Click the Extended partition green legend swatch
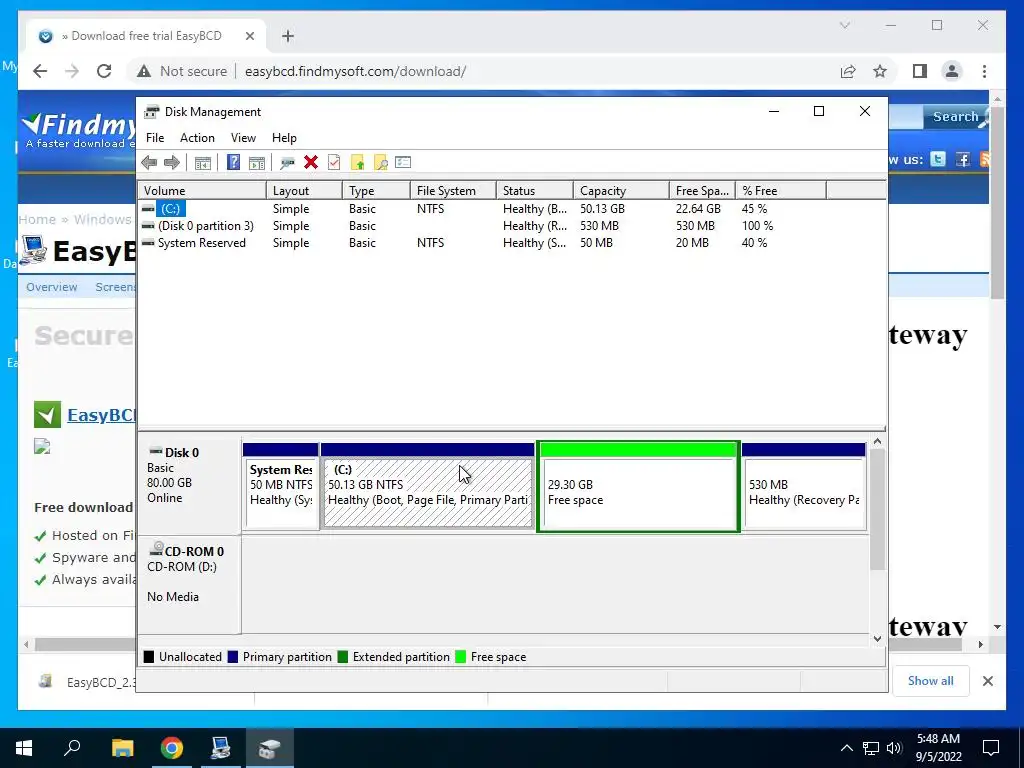This screenshot has height=768, width=1024. [343, 657]
